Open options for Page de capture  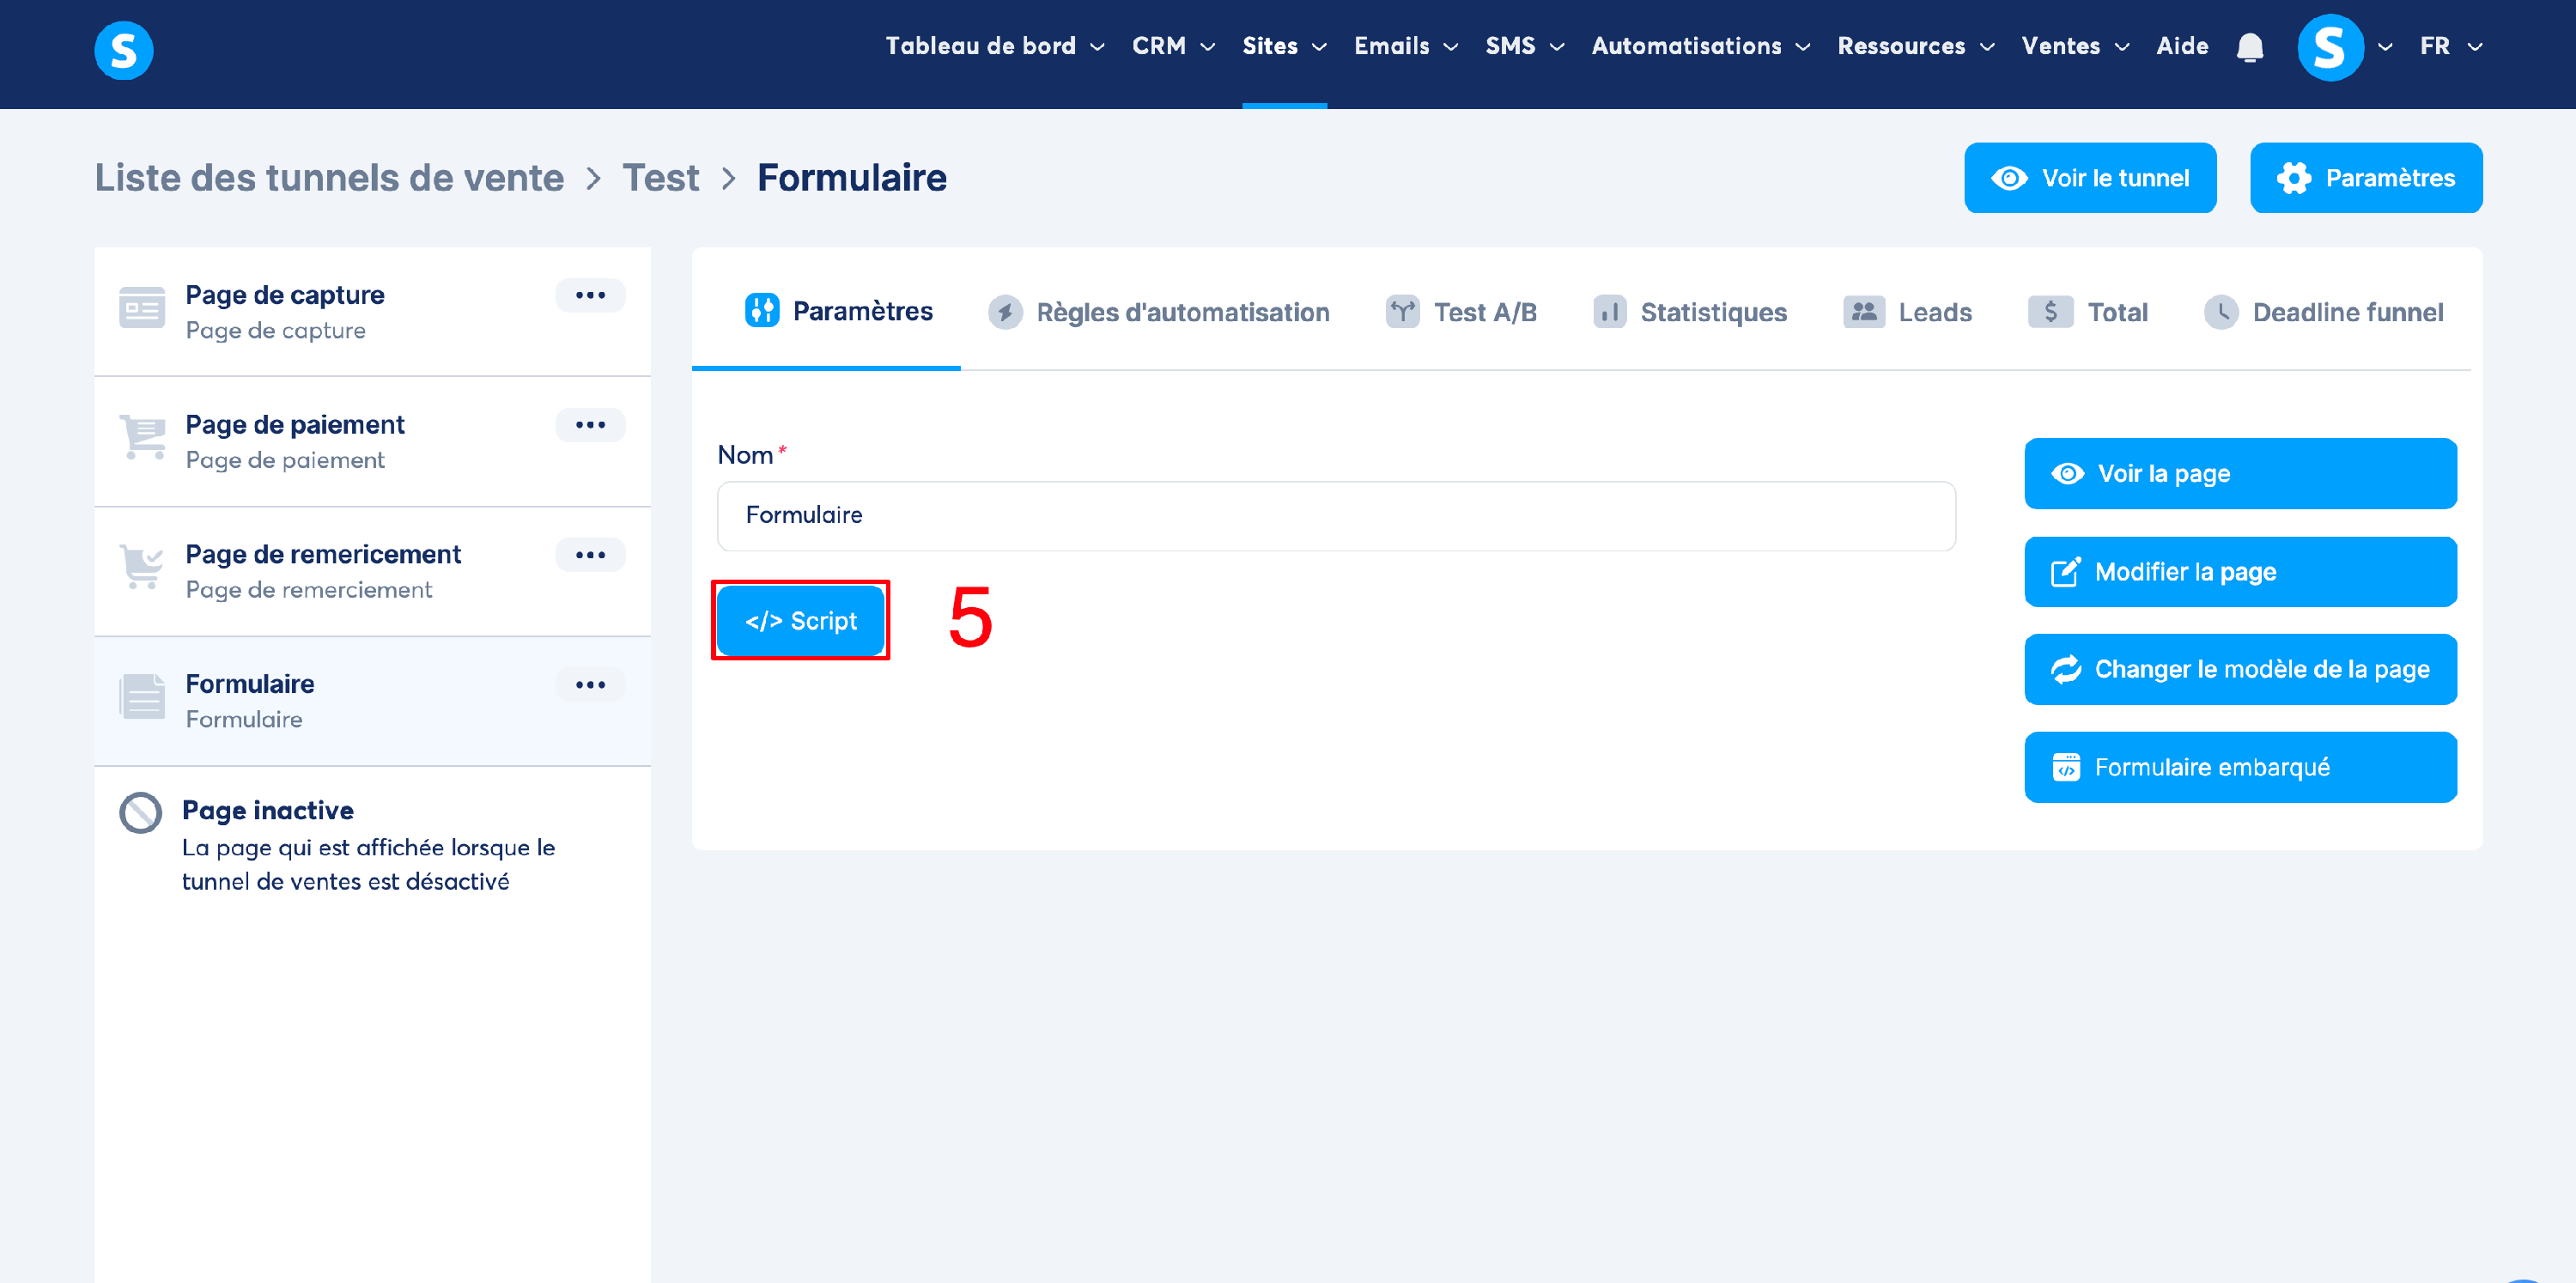(590, 295)
